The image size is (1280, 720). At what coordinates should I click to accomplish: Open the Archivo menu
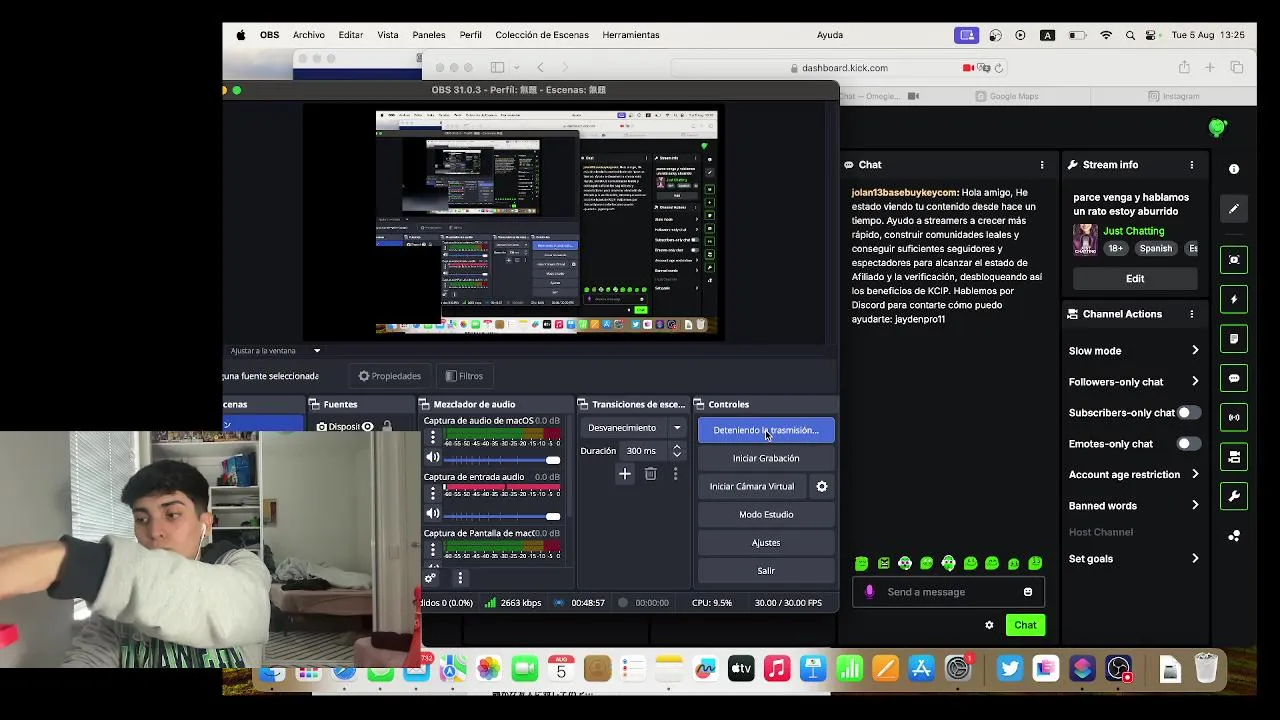309,35
